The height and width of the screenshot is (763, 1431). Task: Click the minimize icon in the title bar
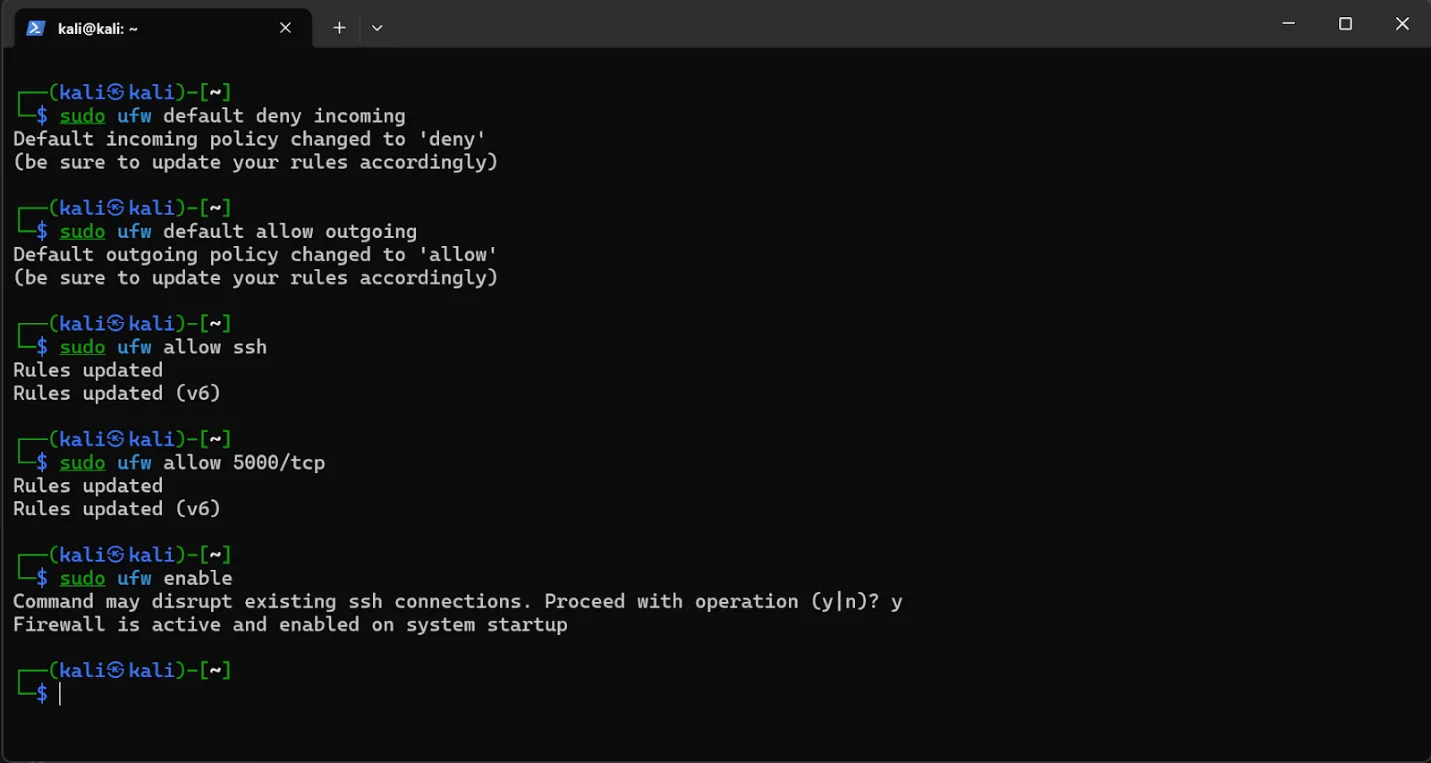(1288, 23)
